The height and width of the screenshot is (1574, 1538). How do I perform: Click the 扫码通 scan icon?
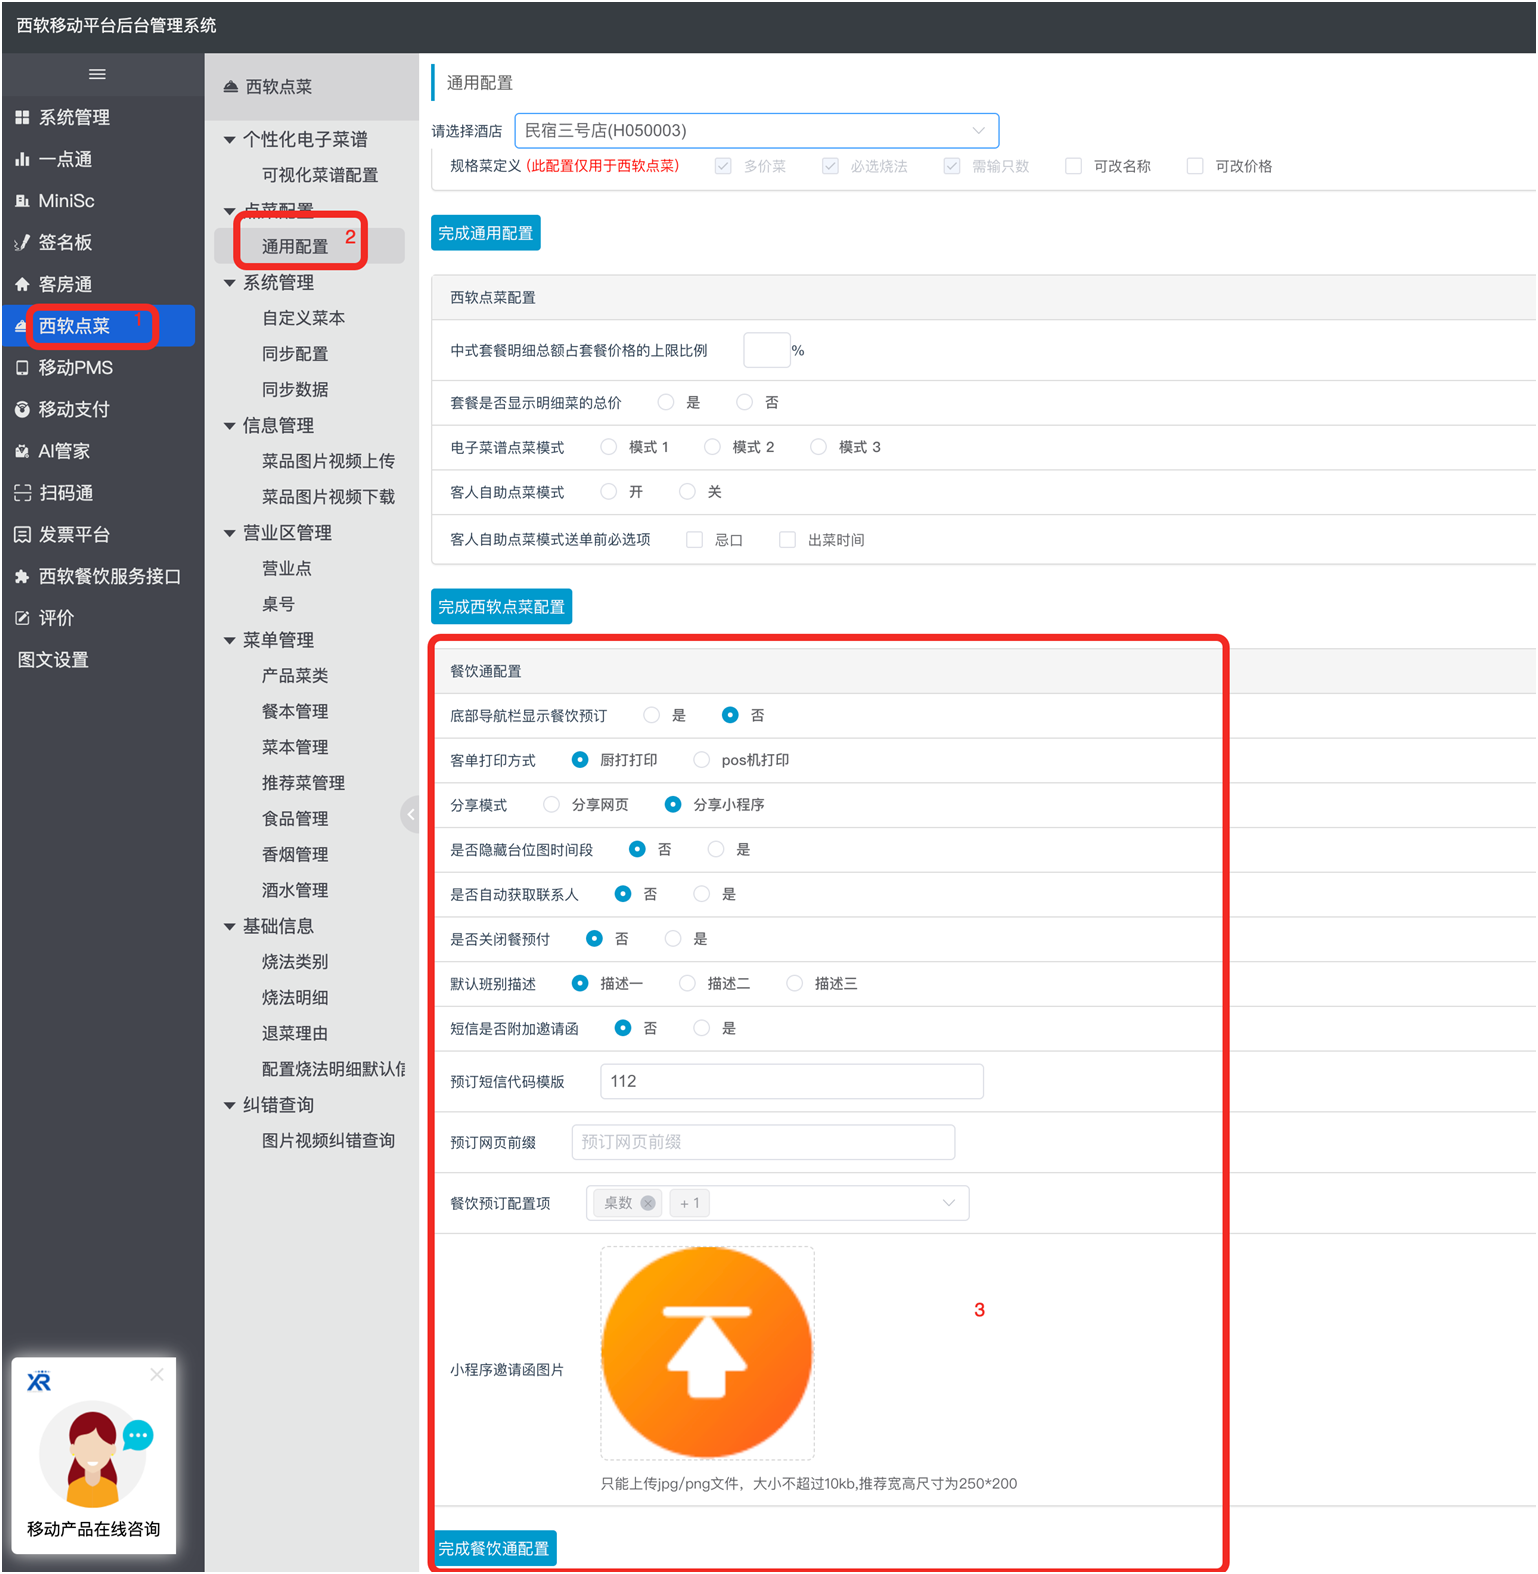click(22, 493)
